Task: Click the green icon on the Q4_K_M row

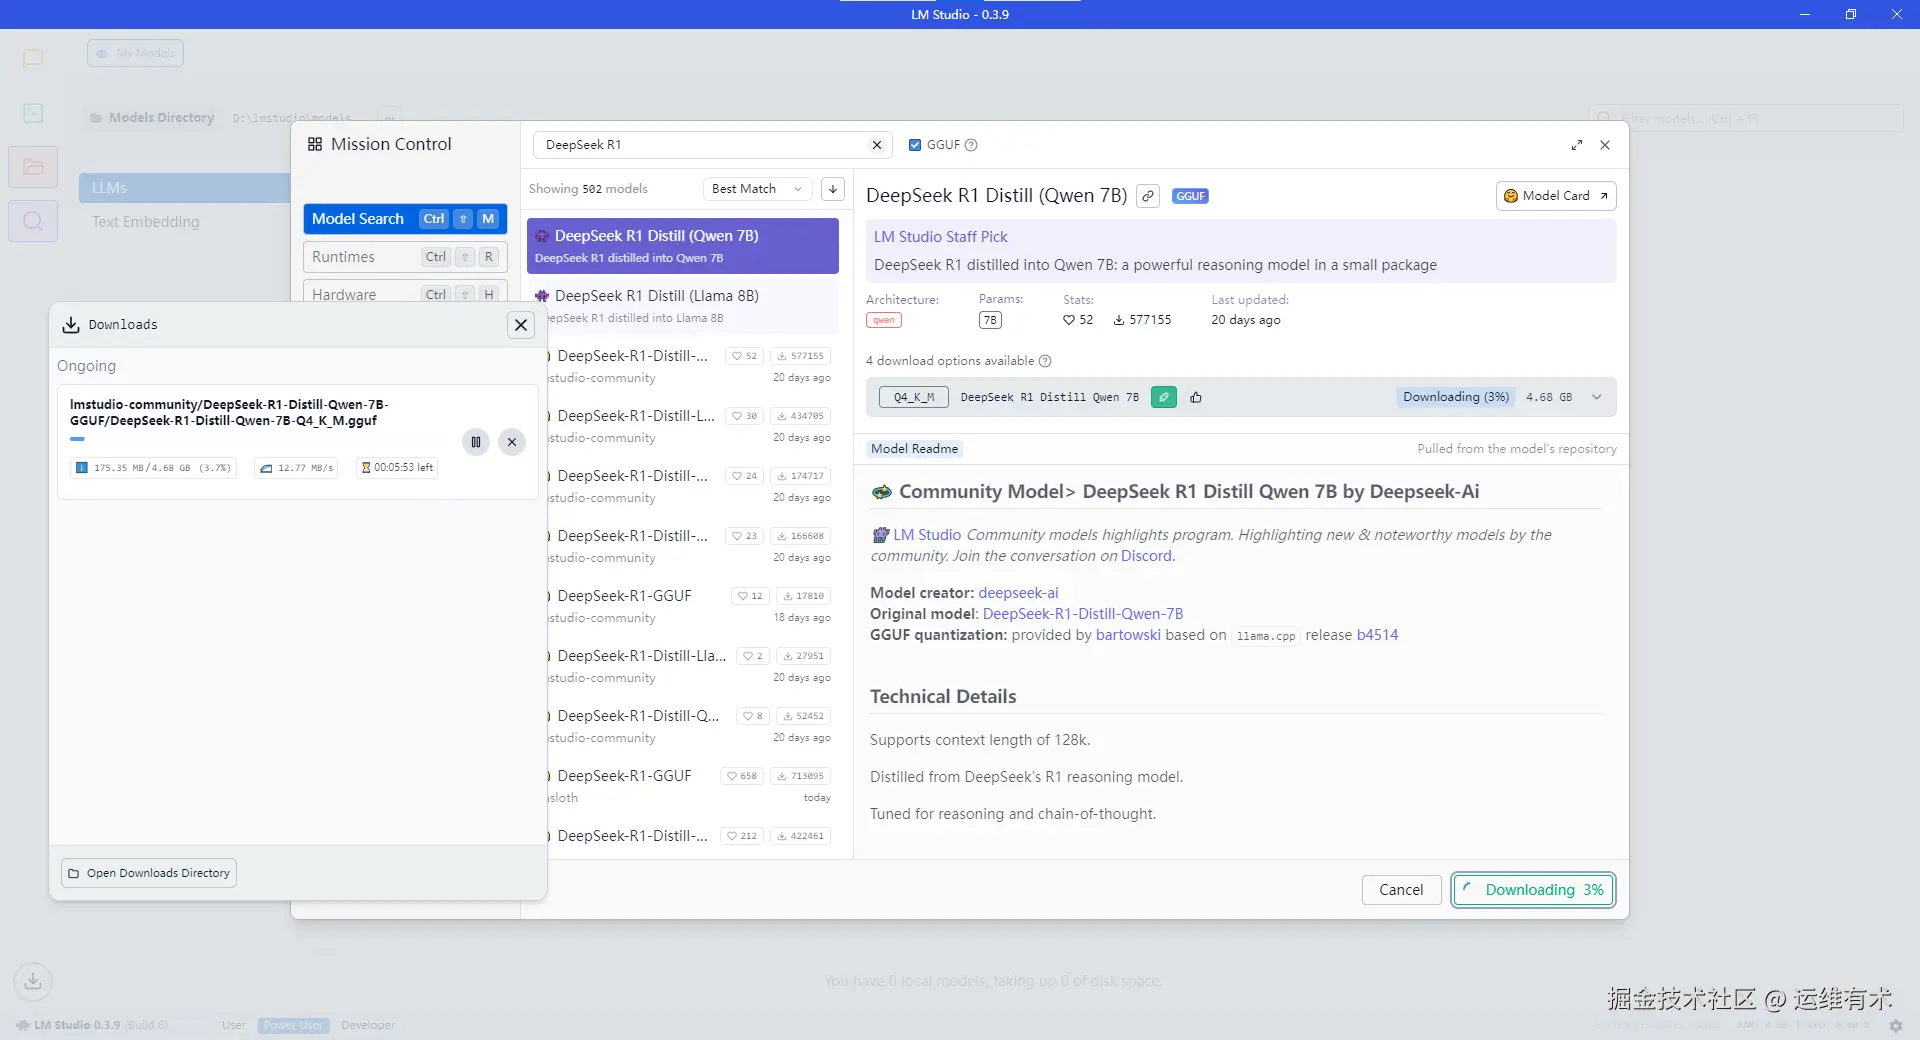Action: pos(1164,397)
